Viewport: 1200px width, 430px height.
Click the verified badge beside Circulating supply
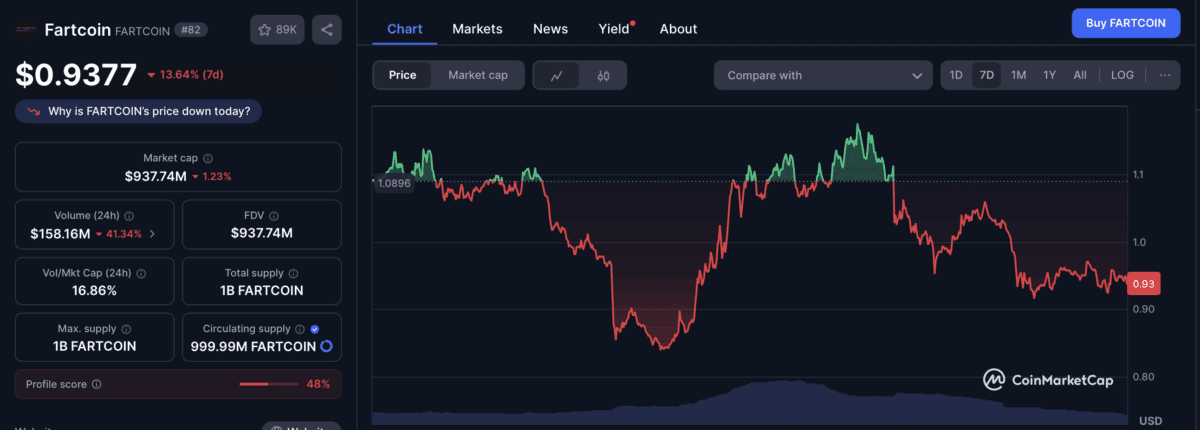pyautogui.click(x=315, y=329)
